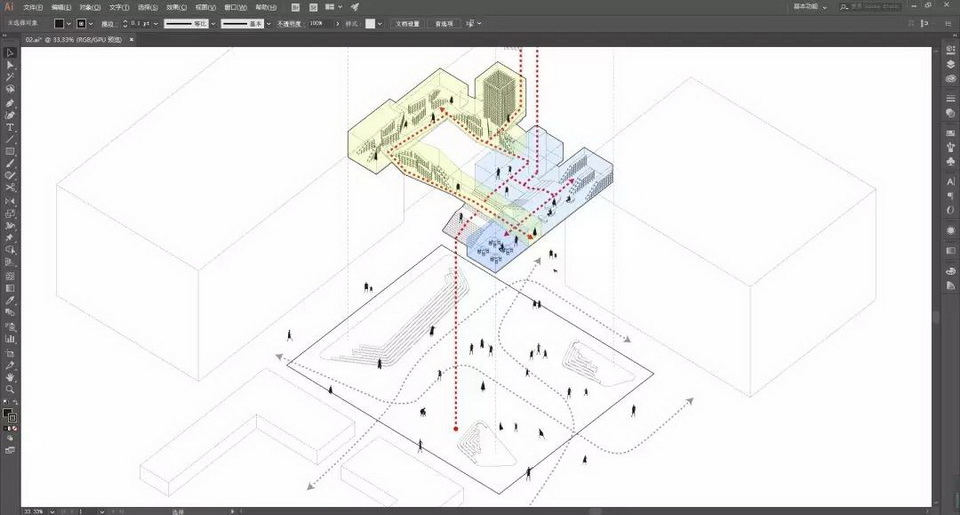The image size is (960, 515).
Task: Switch to the 02.ai document tab
Action: click(x=72, y=39)
